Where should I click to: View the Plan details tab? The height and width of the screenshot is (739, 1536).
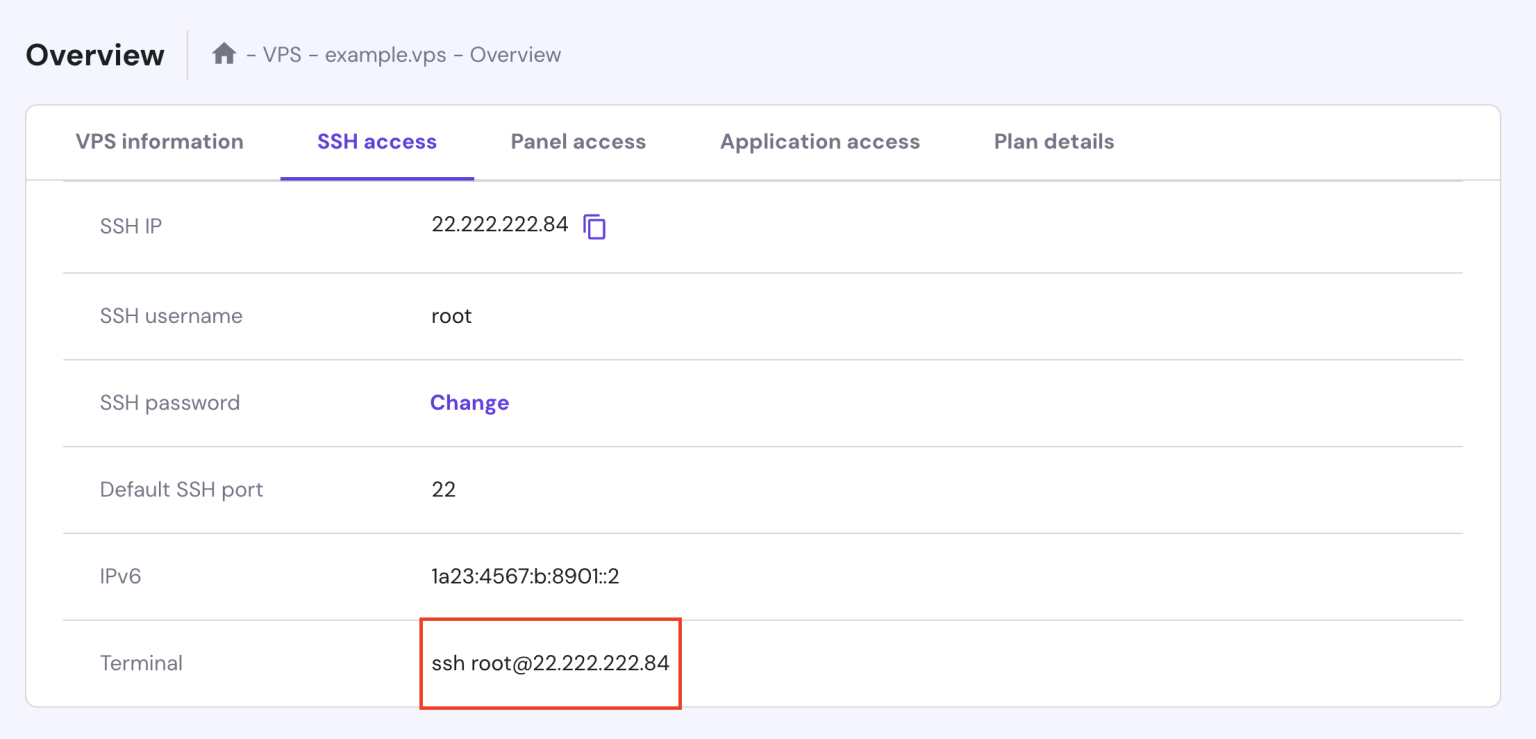(x=1054, y=142)
